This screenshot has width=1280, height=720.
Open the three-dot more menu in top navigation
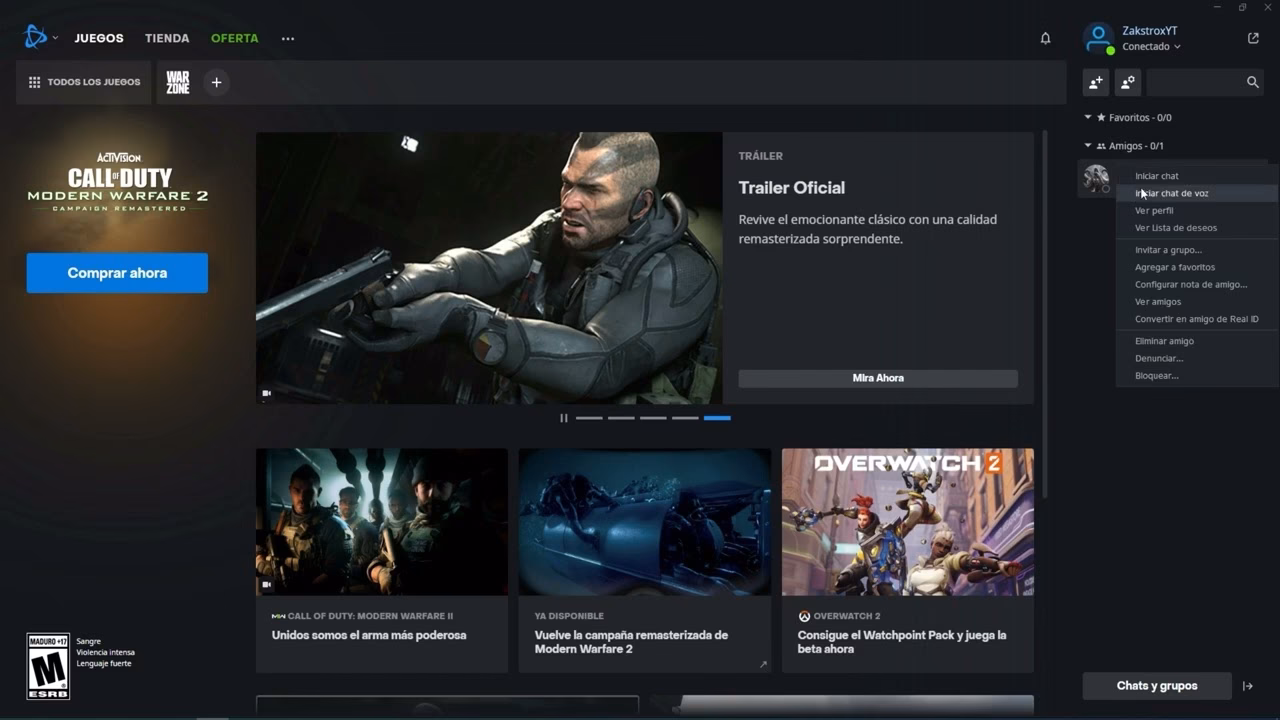pos(288,38)
